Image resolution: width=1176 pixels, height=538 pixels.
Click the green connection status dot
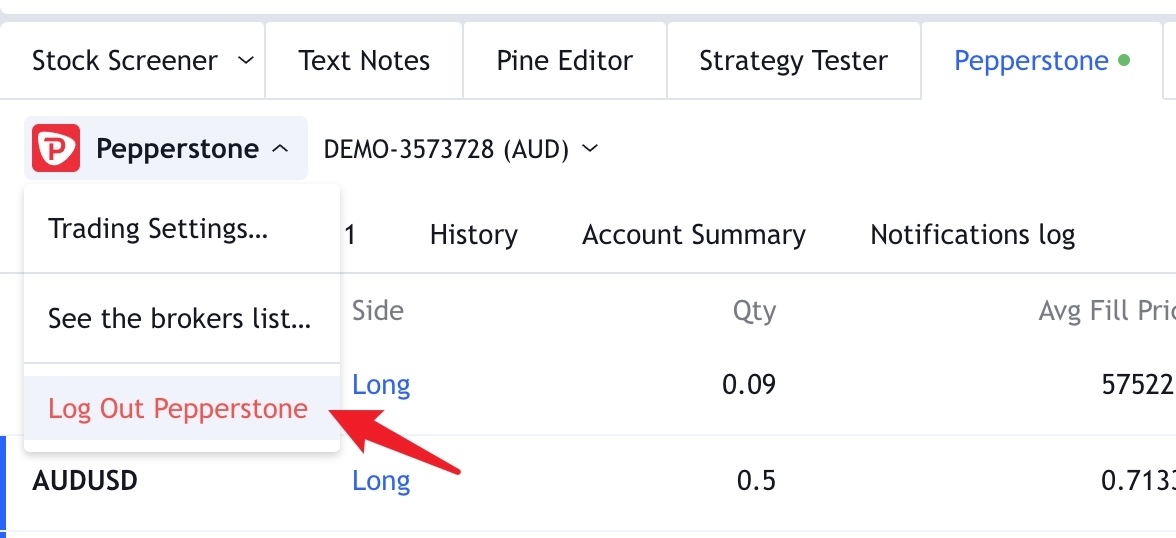click(1124, 61)
